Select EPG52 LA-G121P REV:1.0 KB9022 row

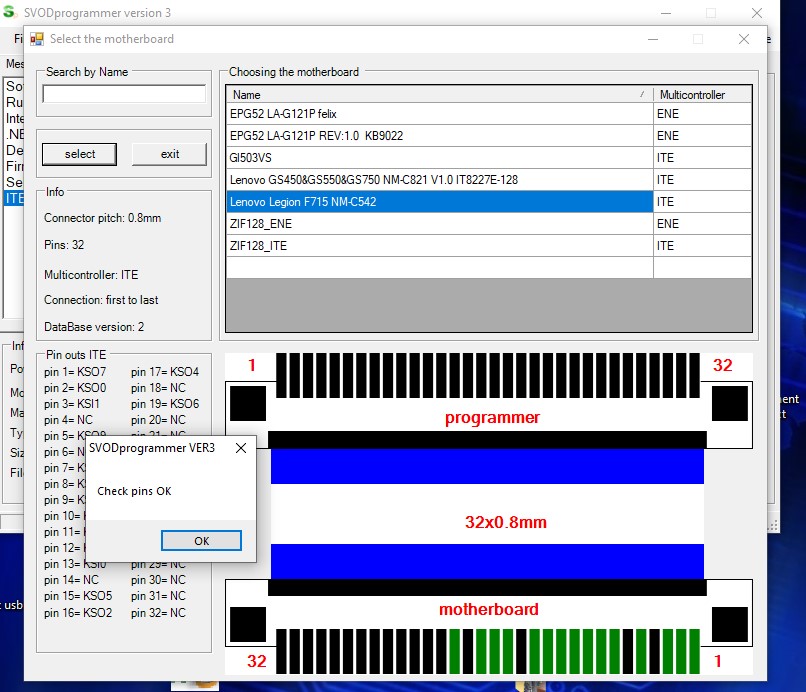click(x=439, y=136)
